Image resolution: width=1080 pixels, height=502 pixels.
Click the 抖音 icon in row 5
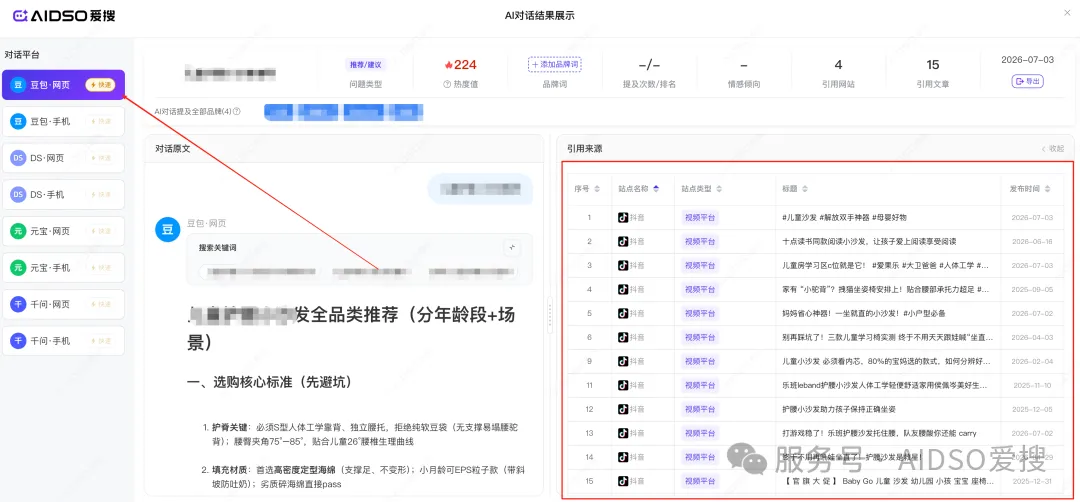(623, 313)
